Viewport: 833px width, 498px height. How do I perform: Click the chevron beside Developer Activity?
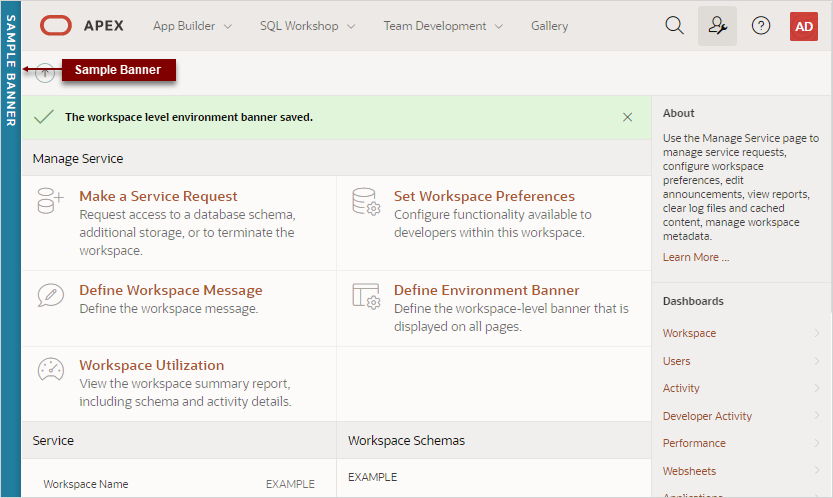(x=817, y=415)
